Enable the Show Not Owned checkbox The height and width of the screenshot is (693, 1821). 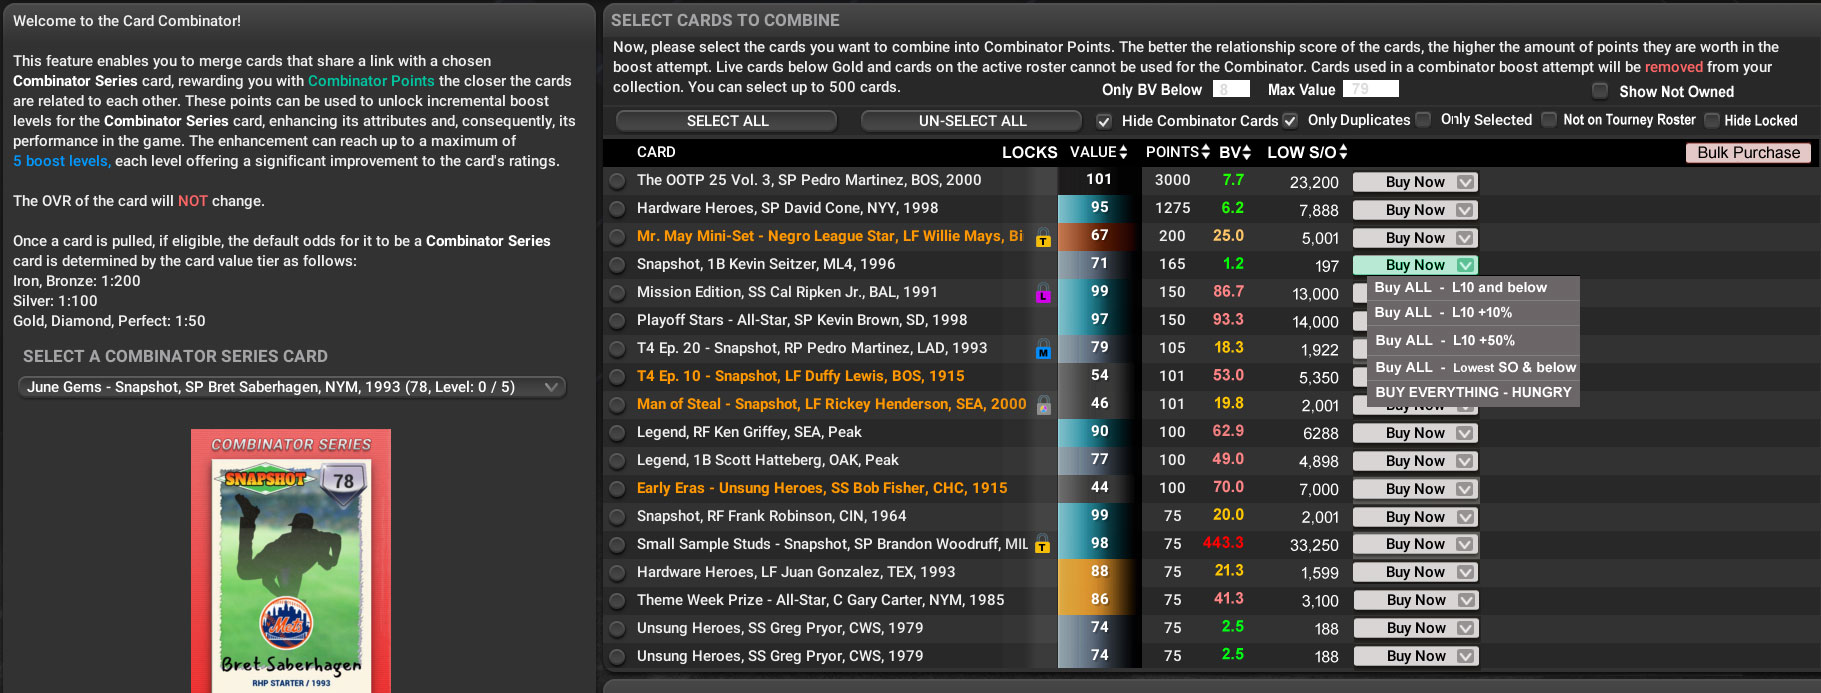coord(1600,91)
